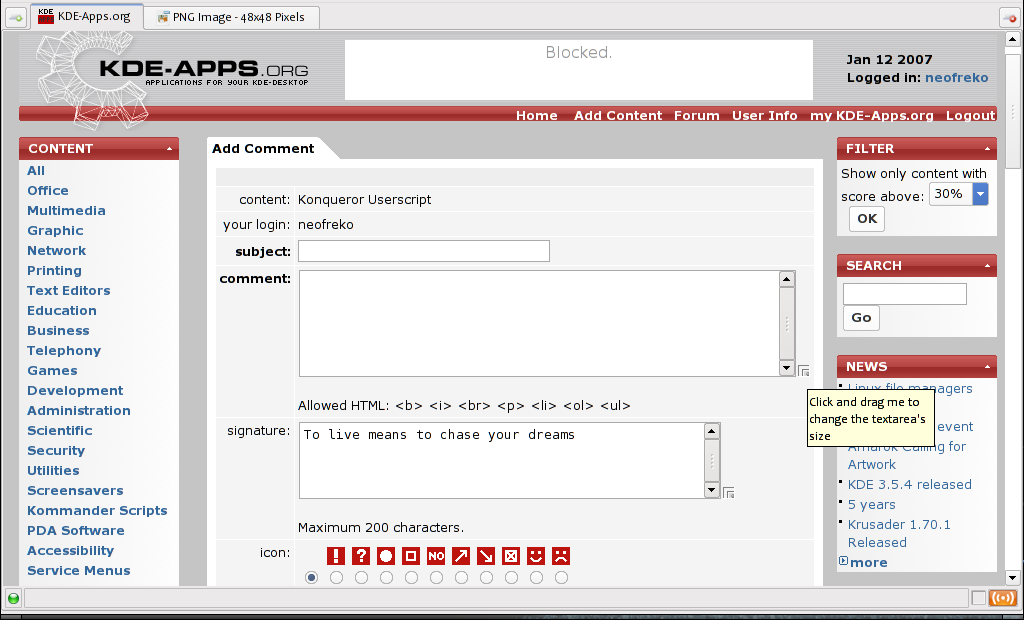Image resolution: width=1024 pixels, height=620 pixels.
Task: Select the hollow square comment icon
Action: click(x=411, y=556)
